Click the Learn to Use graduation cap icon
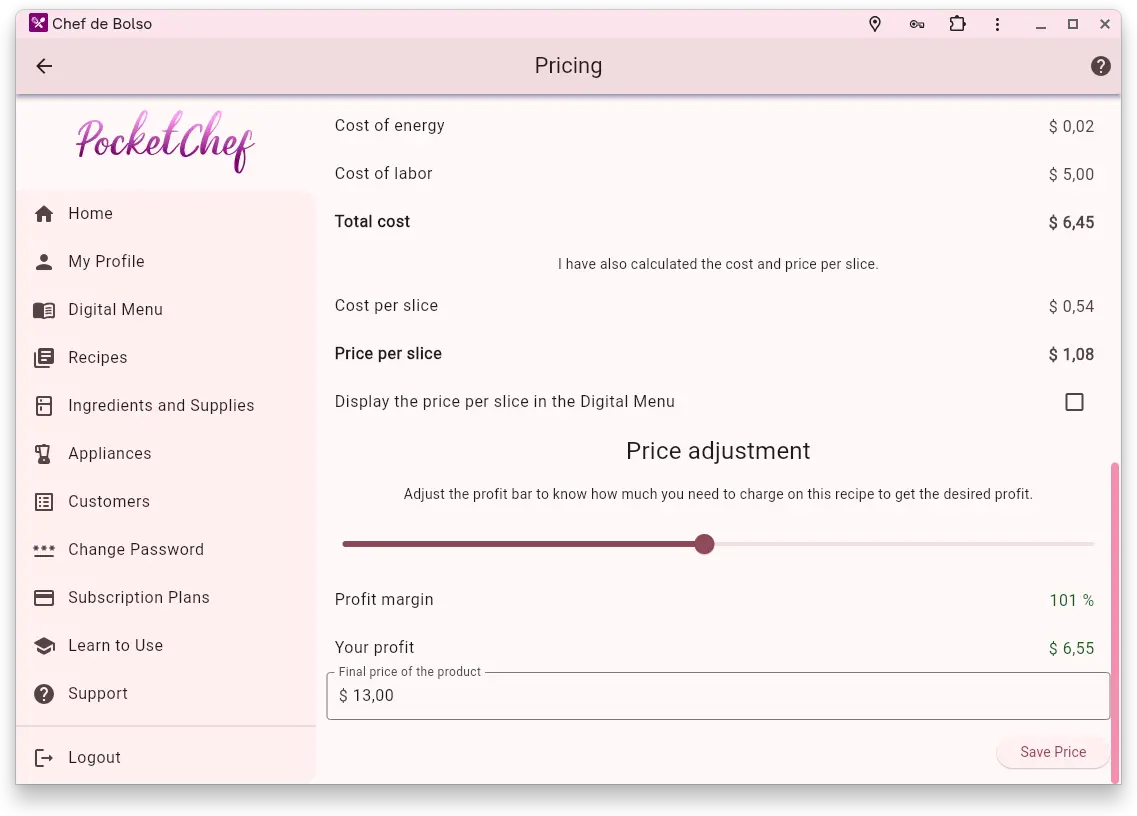The width and height of the screenshot is (1137, 816). point(44,646)
